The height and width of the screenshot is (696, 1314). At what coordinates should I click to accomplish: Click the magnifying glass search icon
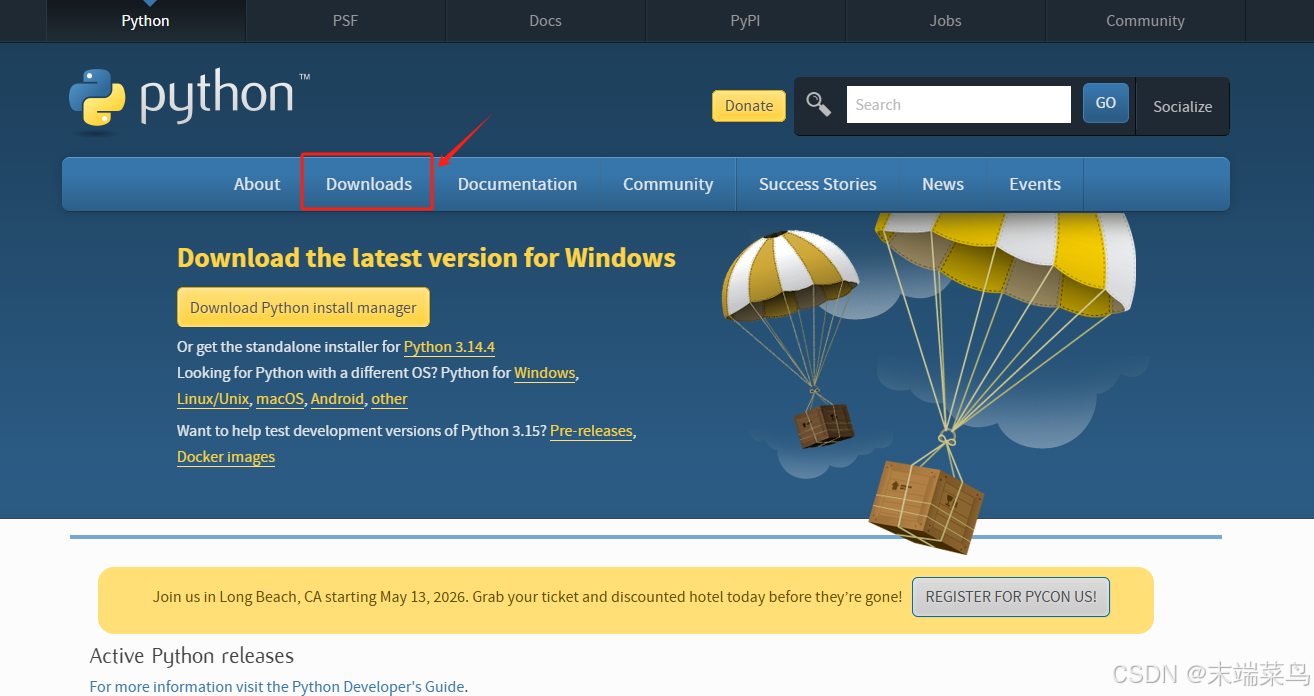(819, 104)
